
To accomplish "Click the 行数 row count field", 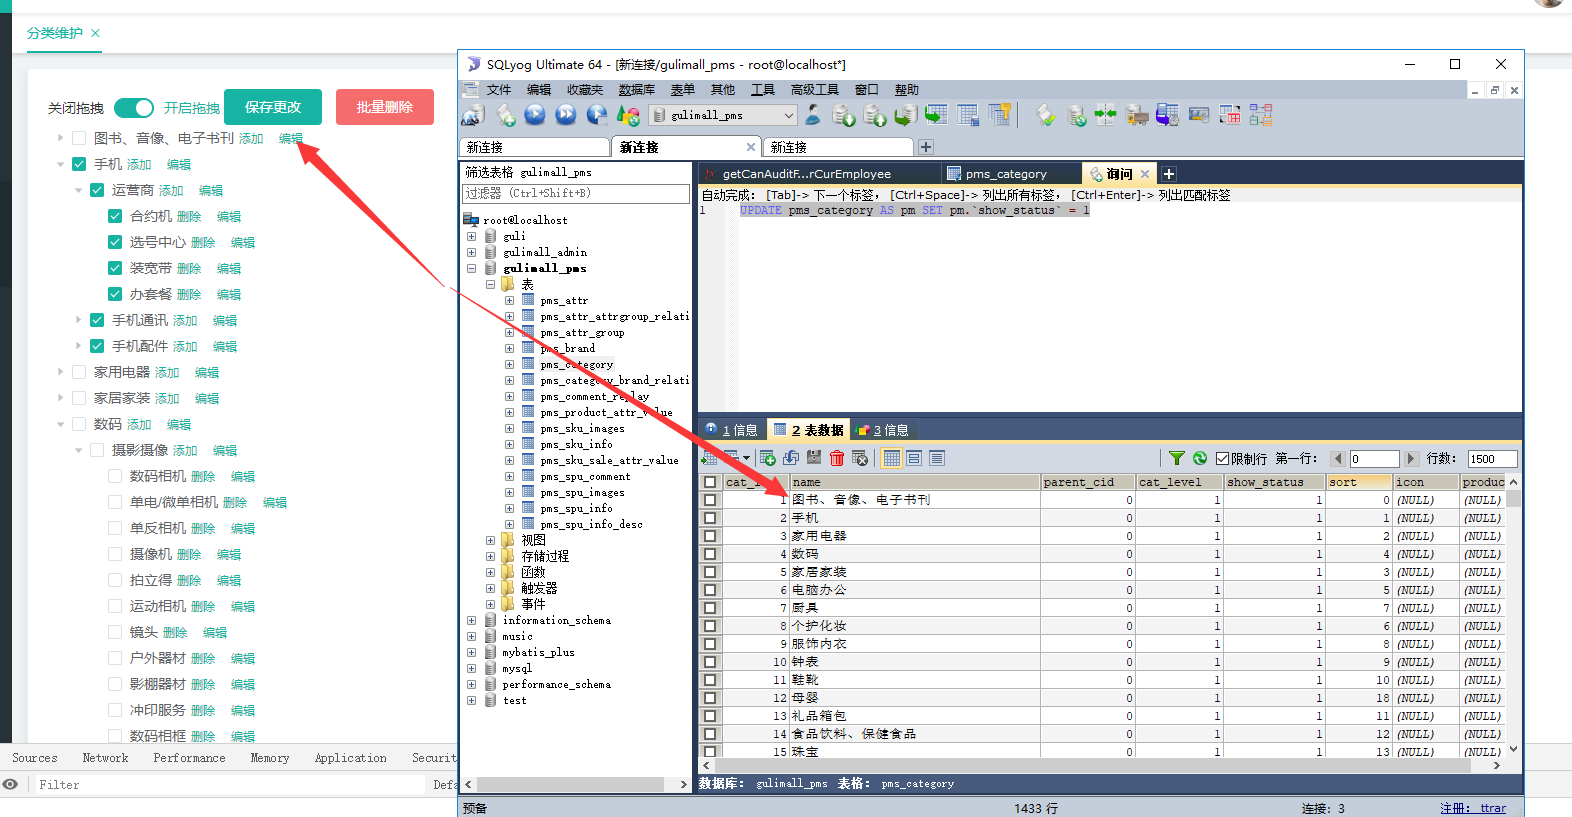I will 1492,459.
